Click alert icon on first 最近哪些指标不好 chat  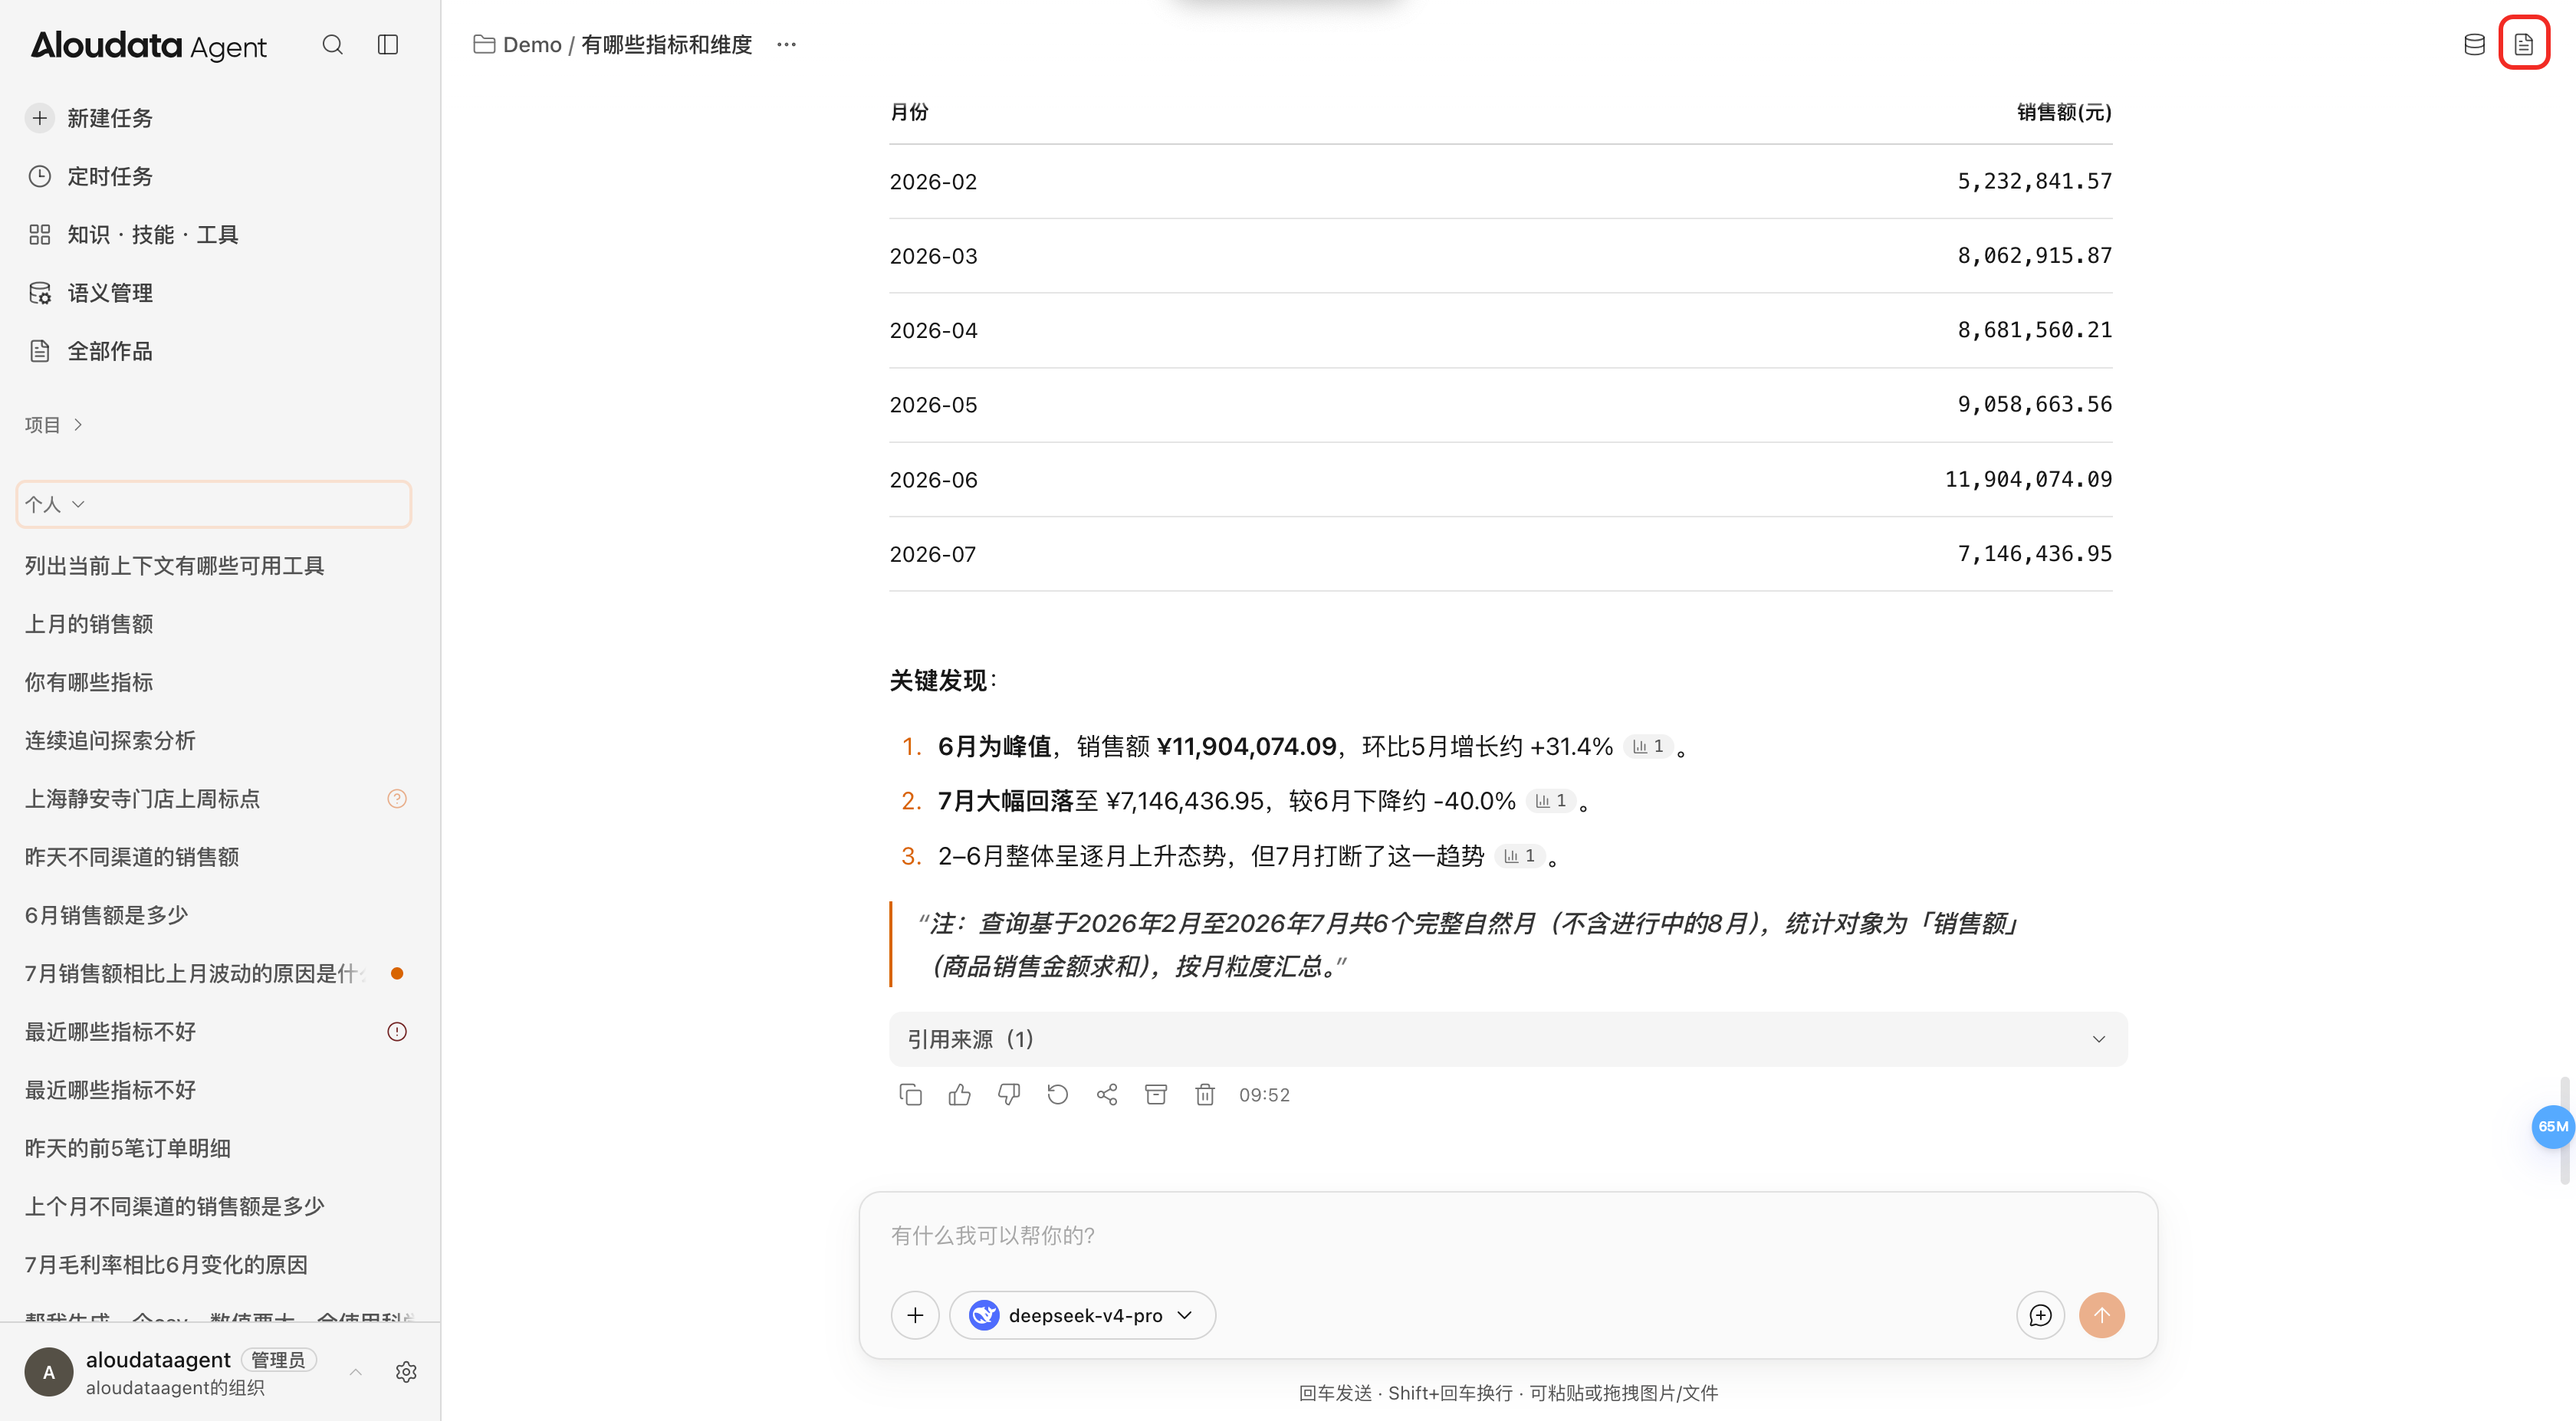click(x=397, y=1031)
